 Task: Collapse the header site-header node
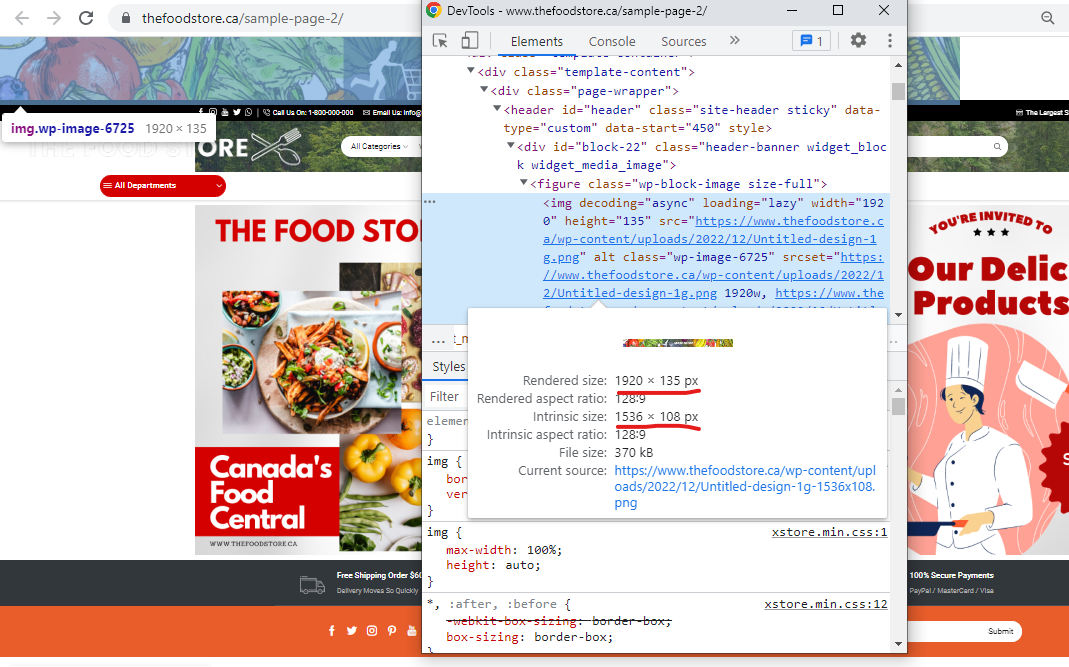coord(497,108)
